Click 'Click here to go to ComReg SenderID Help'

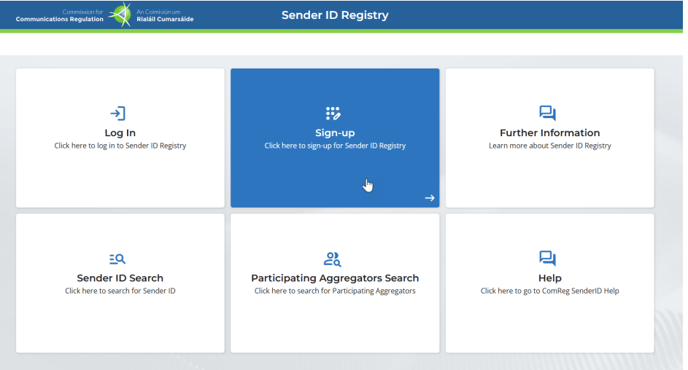point(550,291)
